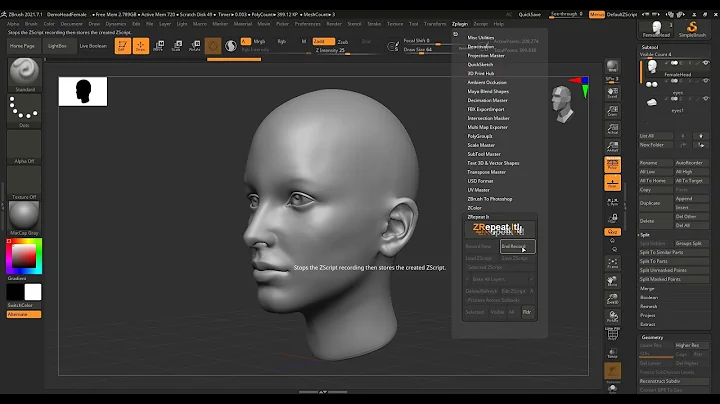The image size is (720, 404).
Task: Click the End Record button
Action: [x=518, y=247]
